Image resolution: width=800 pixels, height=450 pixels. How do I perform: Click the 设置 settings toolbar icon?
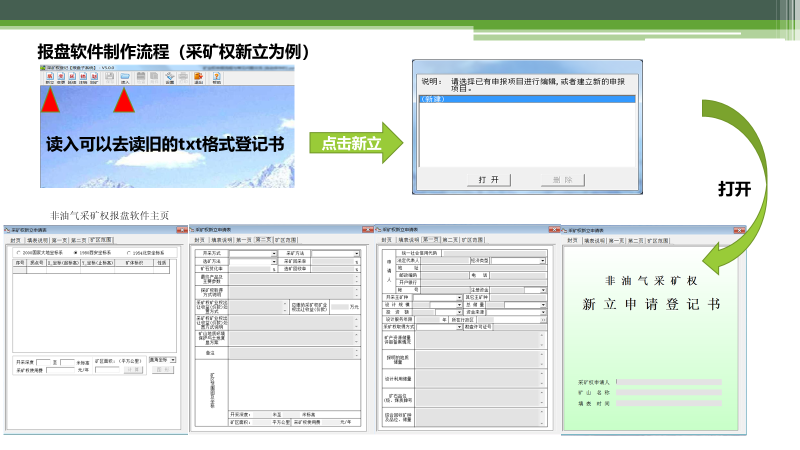(x=170, y=78)
